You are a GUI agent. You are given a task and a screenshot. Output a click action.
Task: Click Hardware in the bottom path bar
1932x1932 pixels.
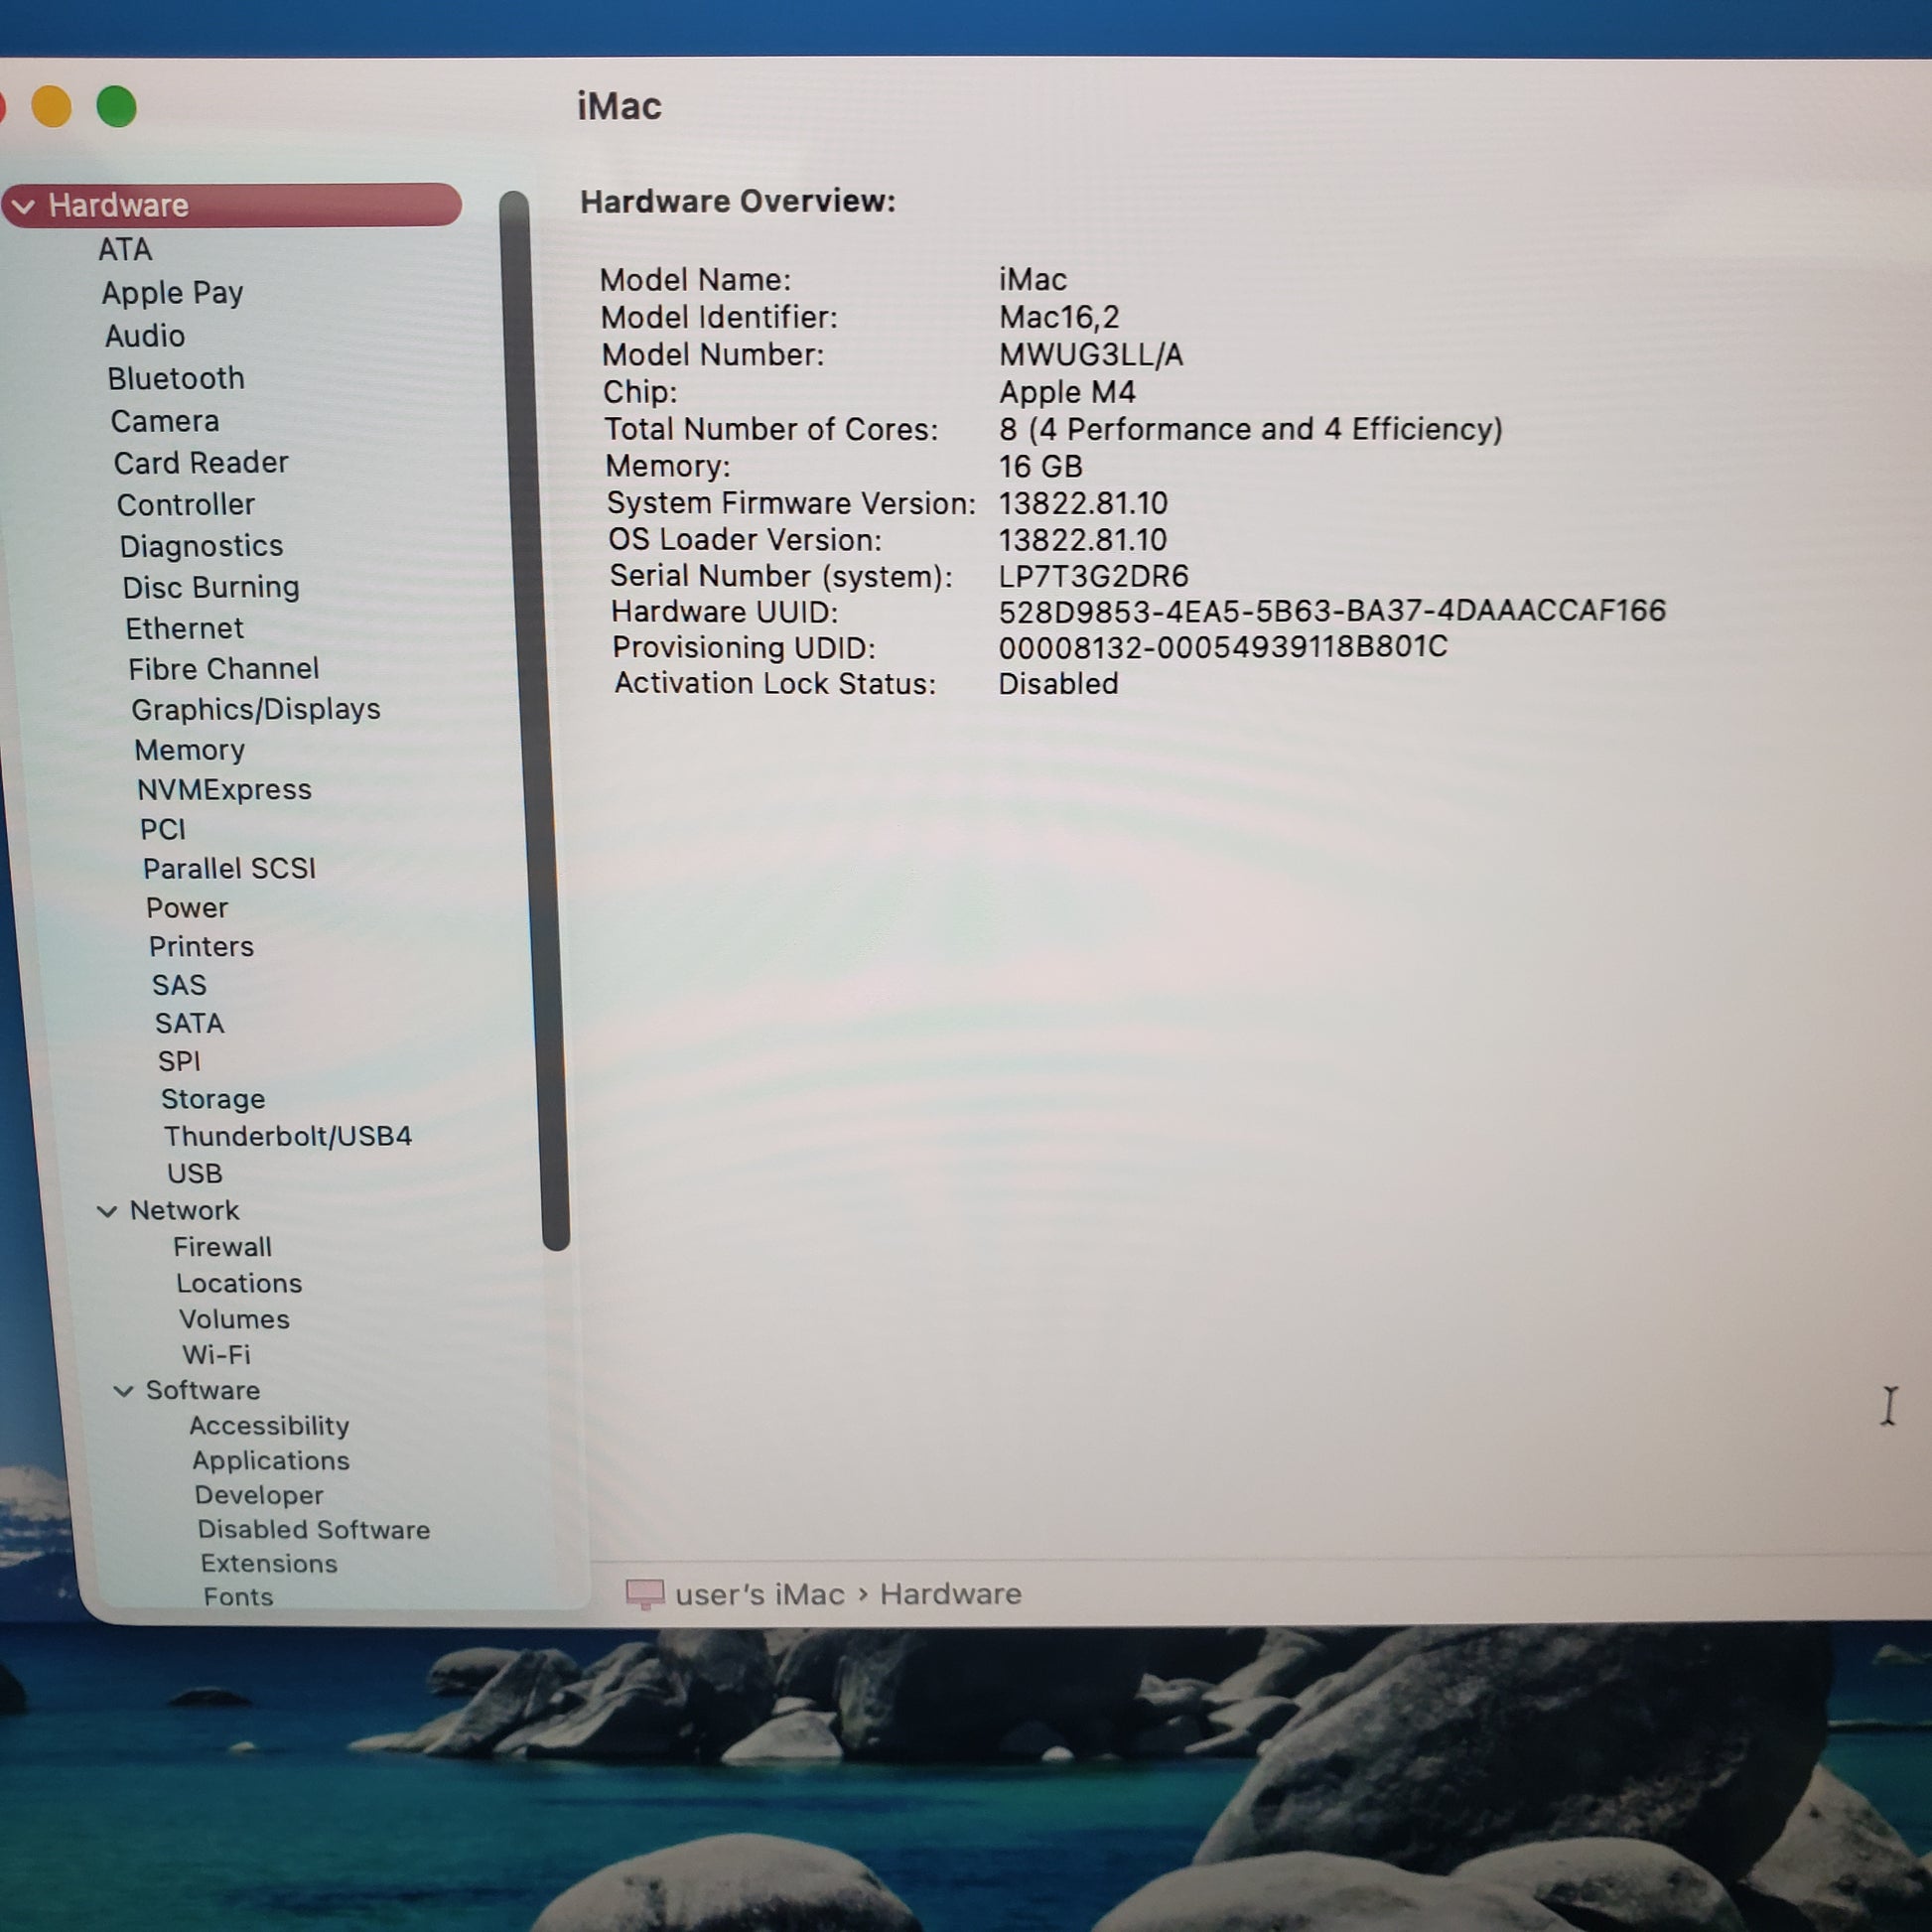pos(950,1594)
